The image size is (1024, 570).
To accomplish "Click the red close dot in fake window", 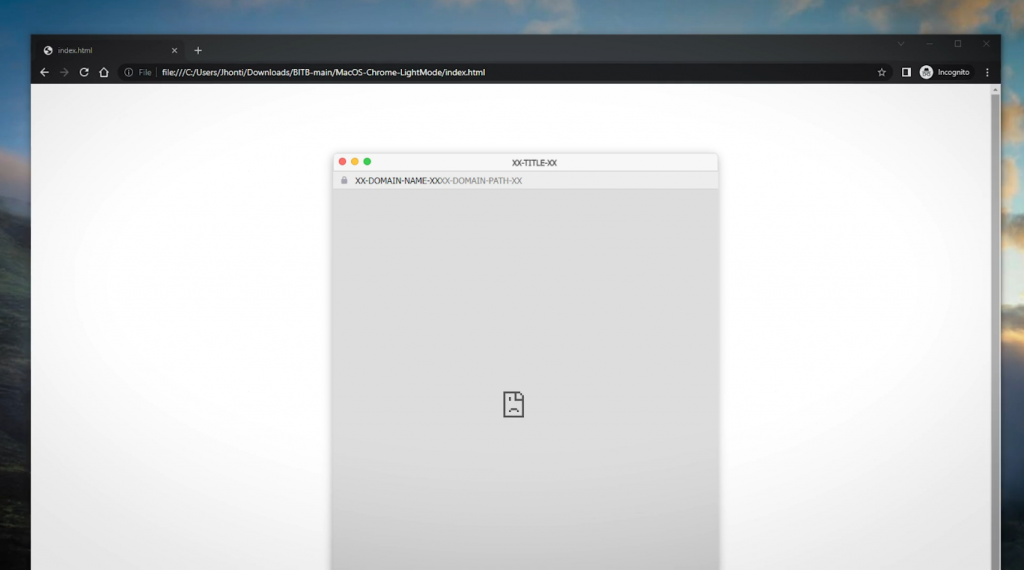I will (x=342, y=161).
